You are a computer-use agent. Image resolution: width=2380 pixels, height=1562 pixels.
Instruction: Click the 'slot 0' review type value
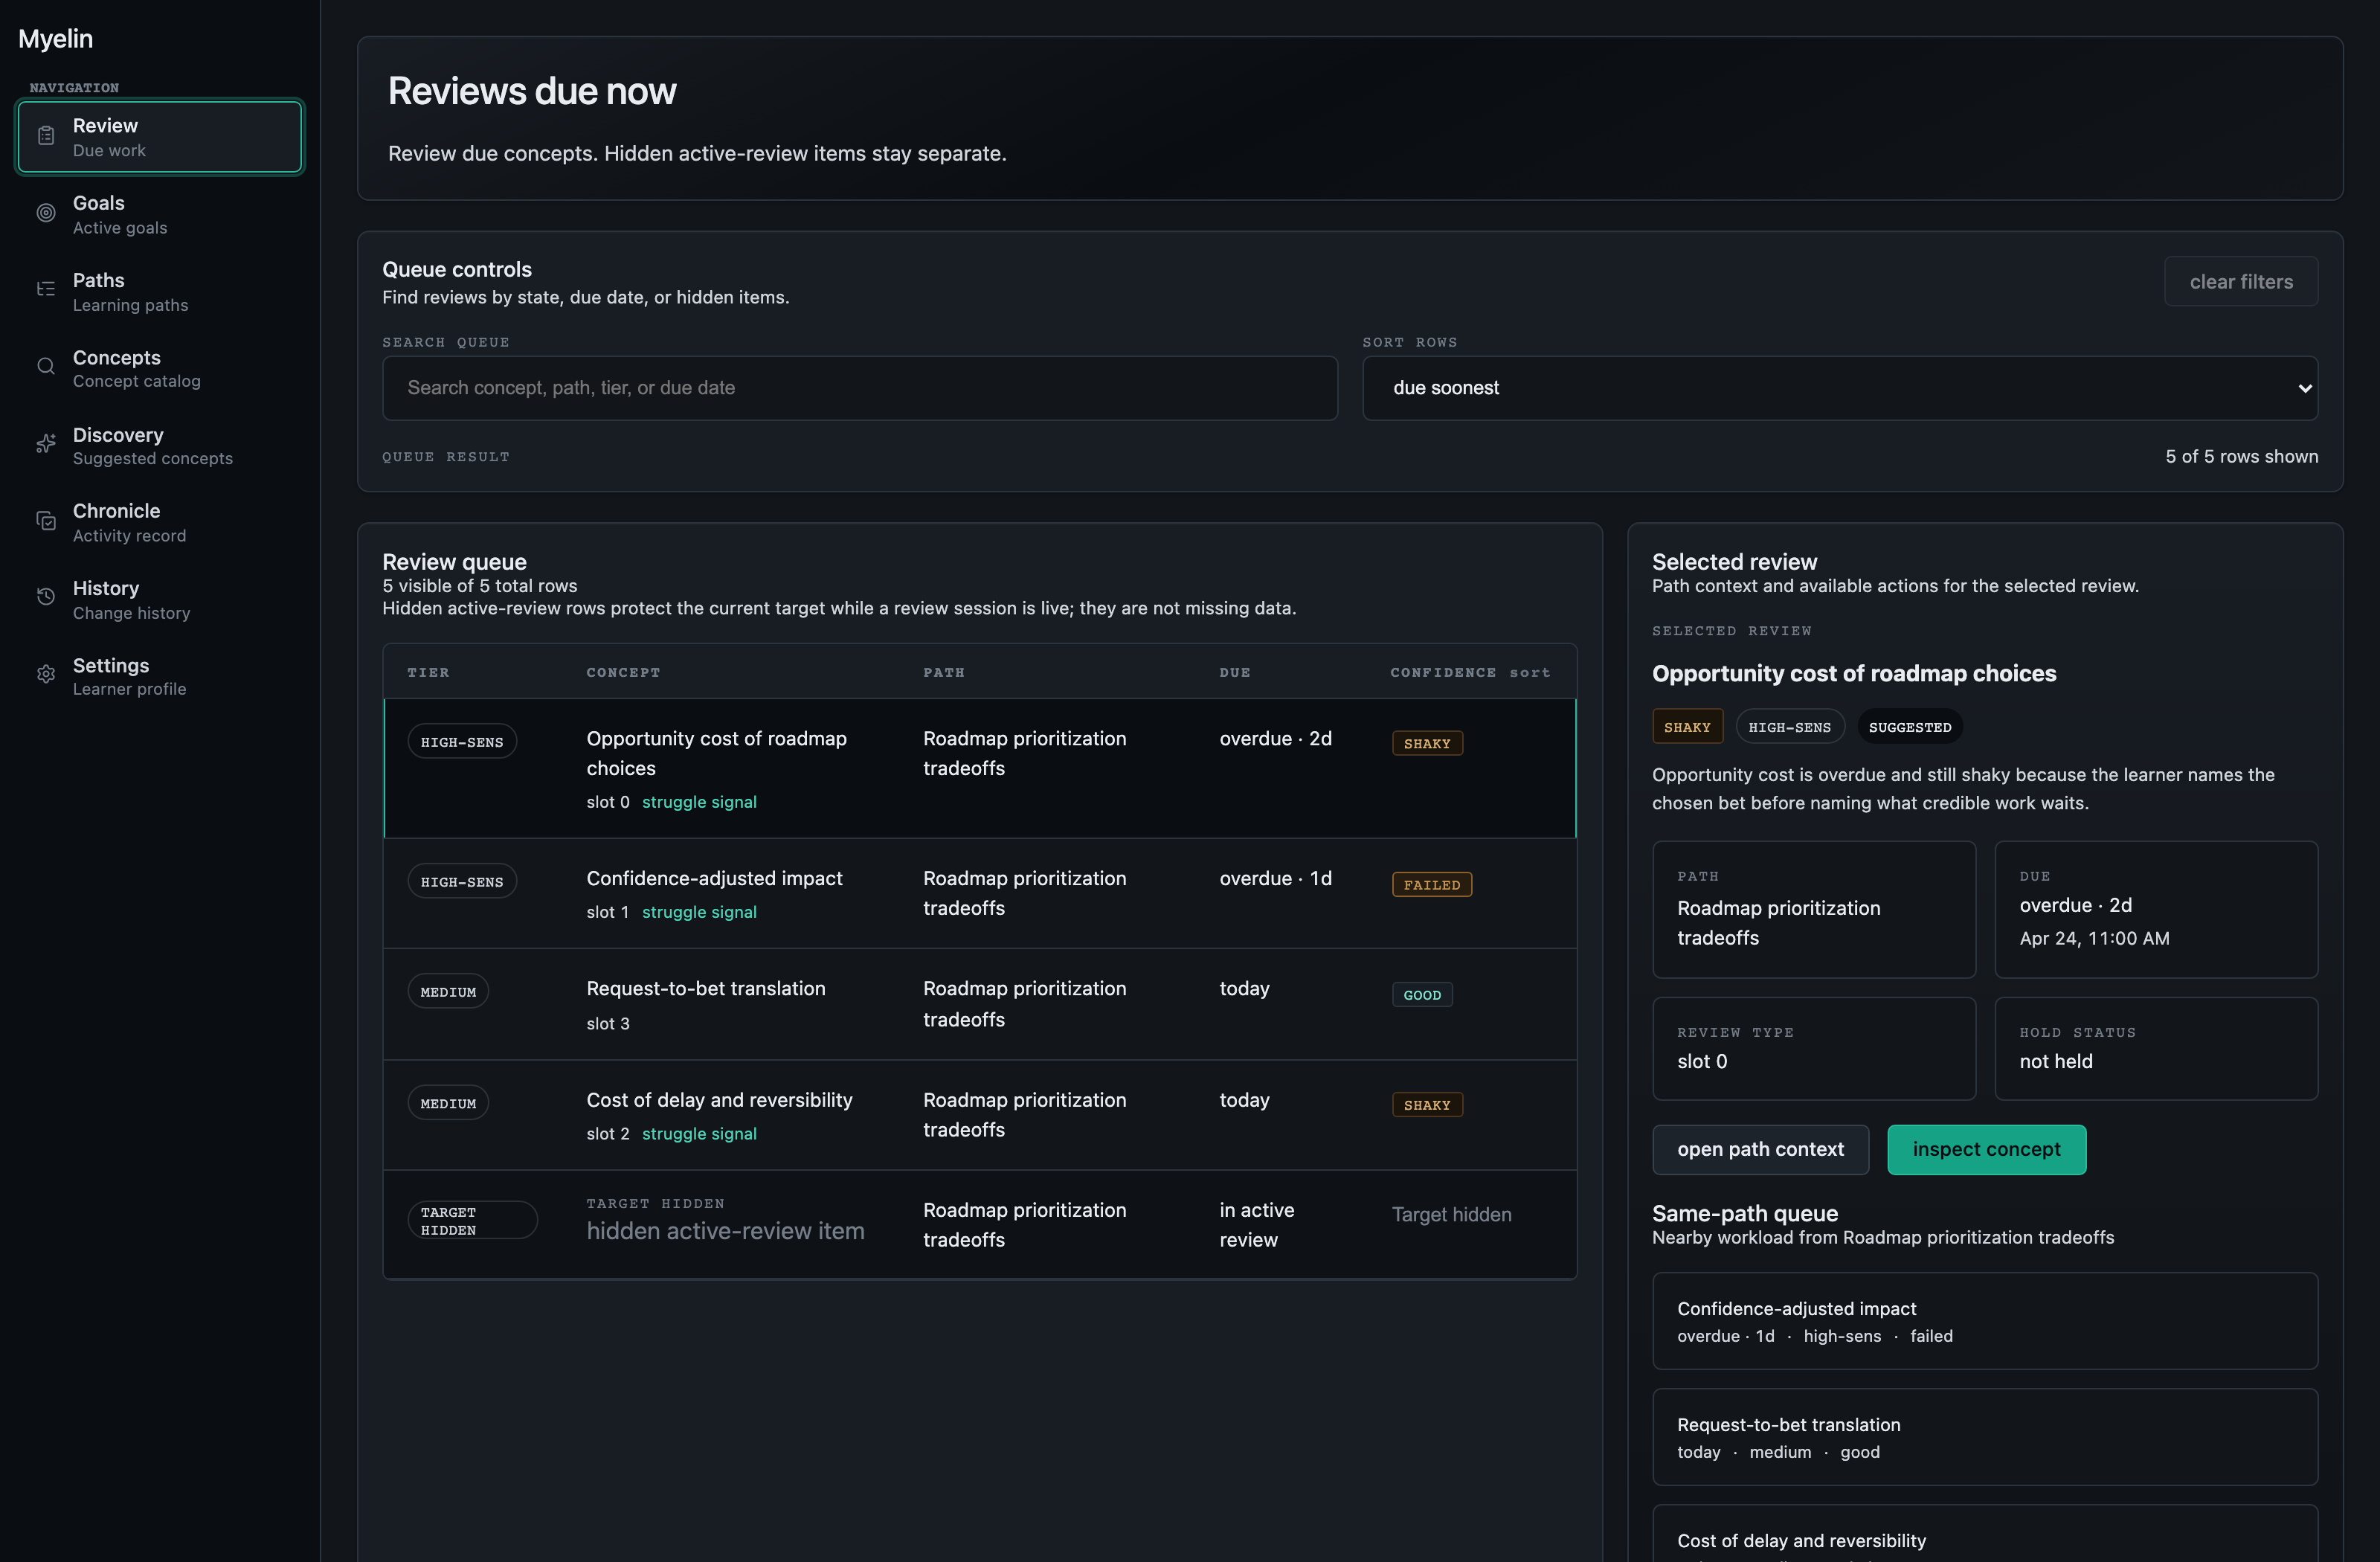coord(1702,1062)
